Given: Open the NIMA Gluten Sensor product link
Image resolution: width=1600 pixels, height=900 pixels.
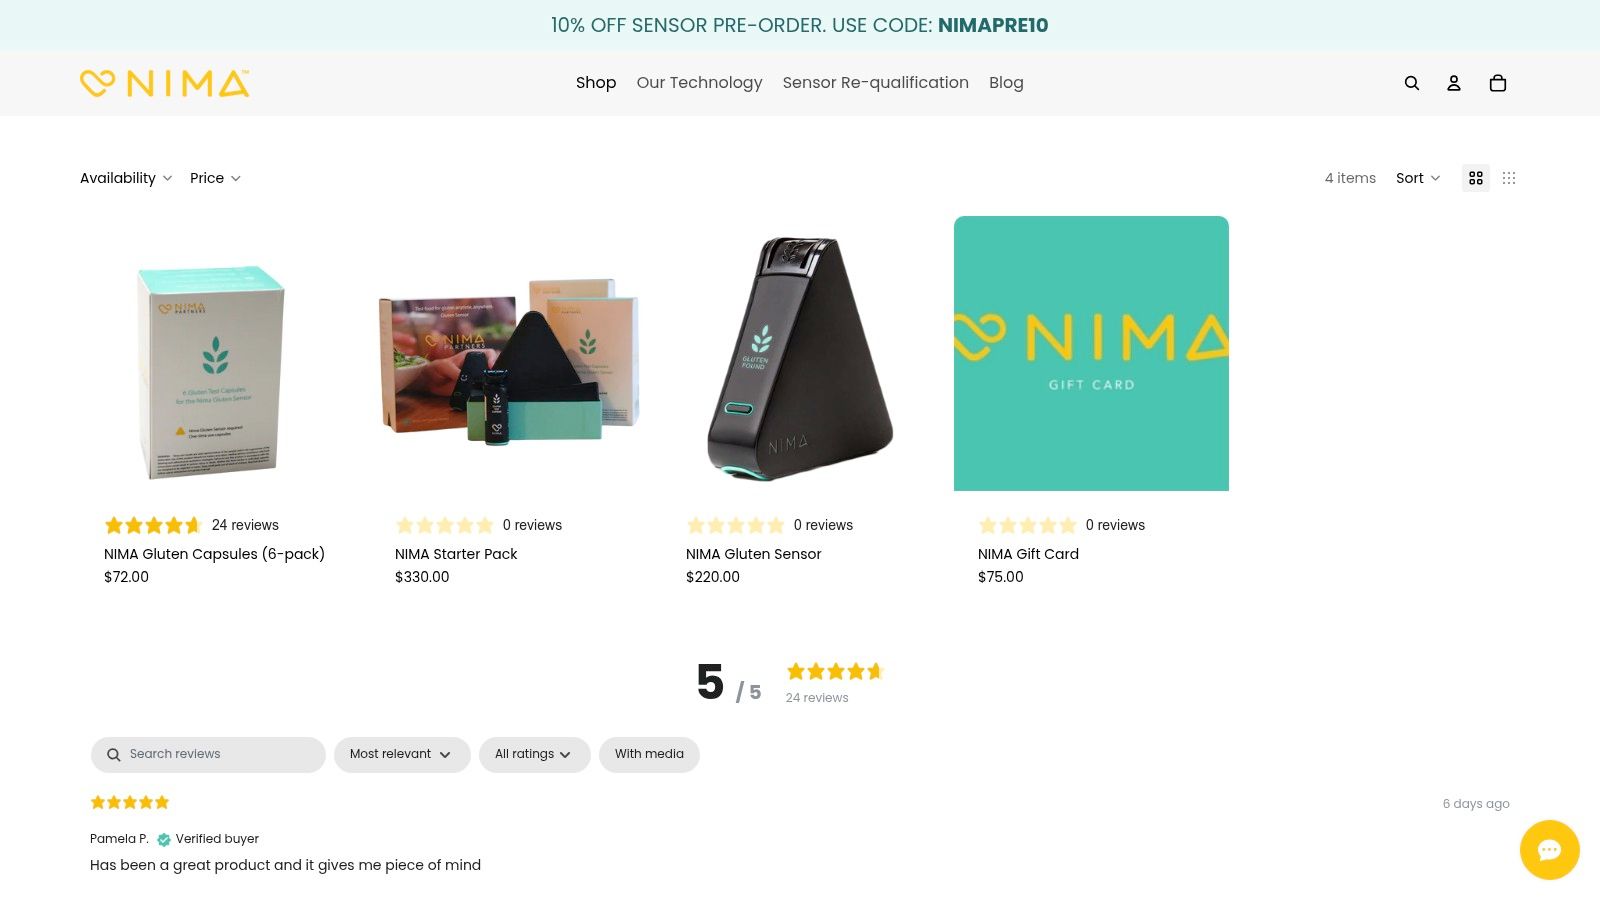Looking at the screenshot, I should click(x=753, y=553).
